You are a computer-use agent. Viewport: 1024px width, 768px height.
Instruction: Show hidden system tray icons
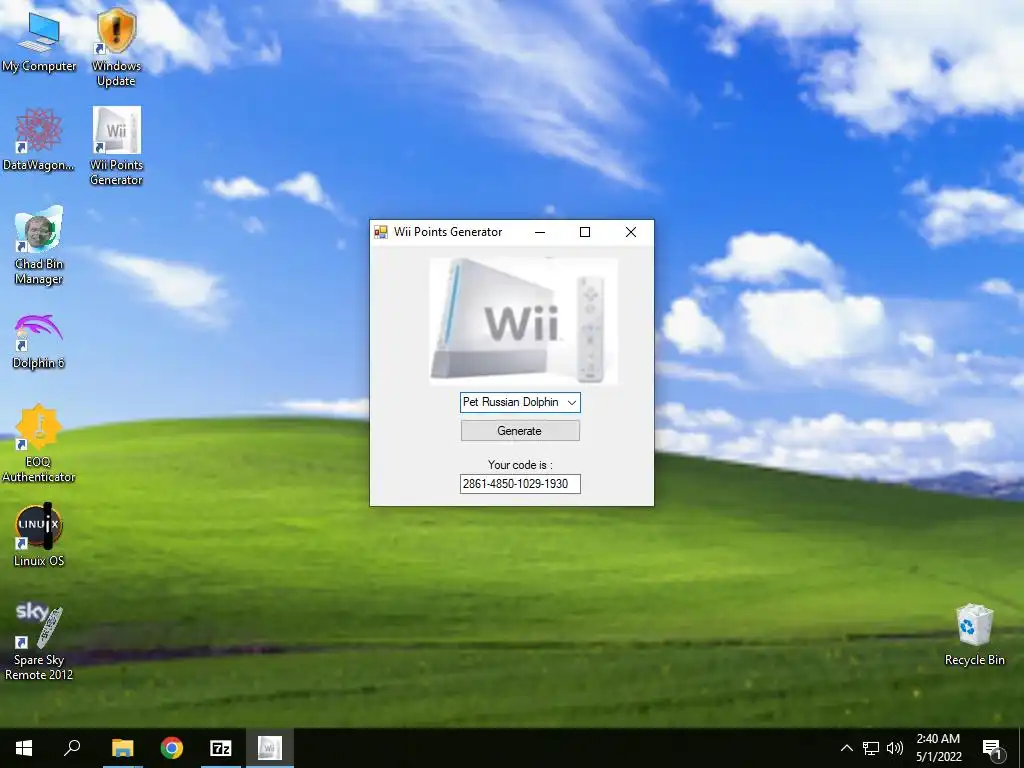(x=846, y=748)
